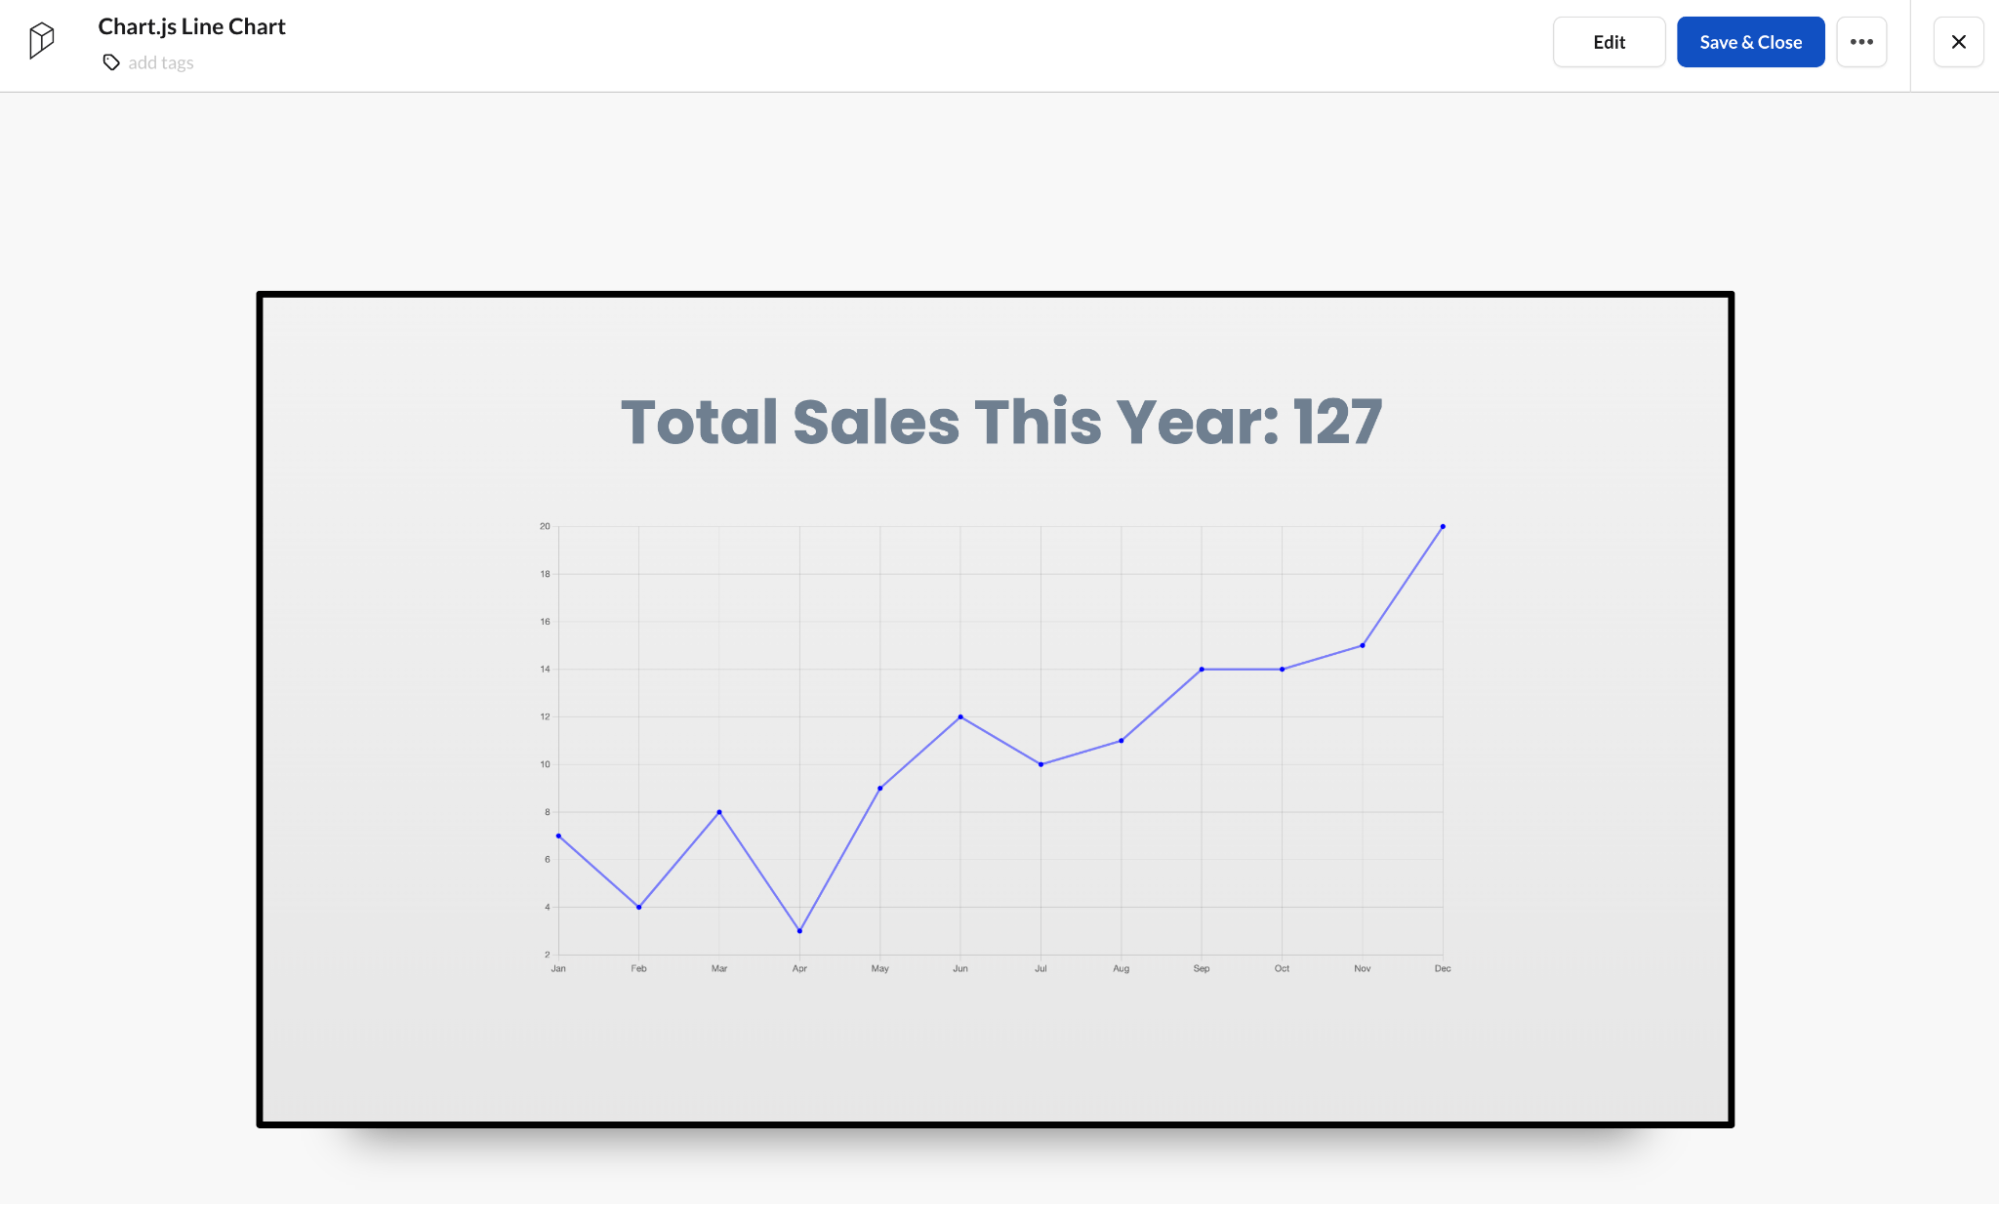Click the Jun data point peak
1999x1205 pixels.
[x=960, y=717]
